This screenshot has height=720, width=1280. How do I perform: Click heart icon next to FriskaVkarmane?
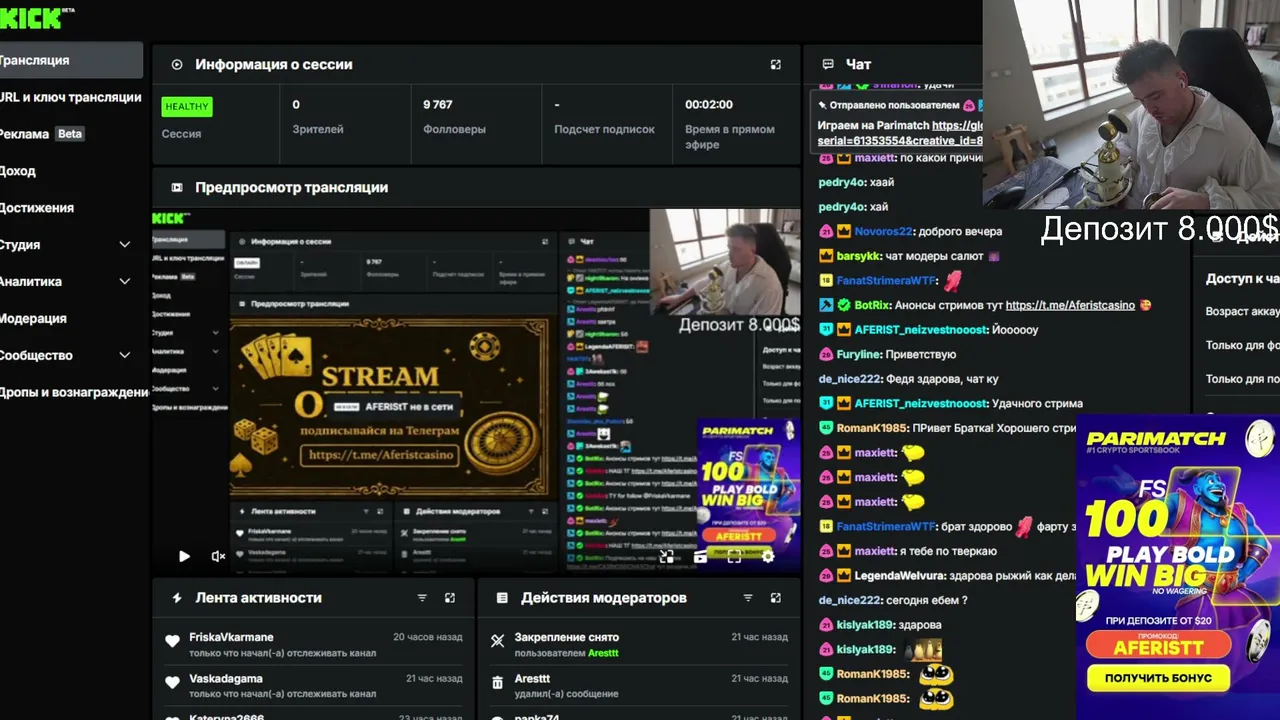pos(172,641)
